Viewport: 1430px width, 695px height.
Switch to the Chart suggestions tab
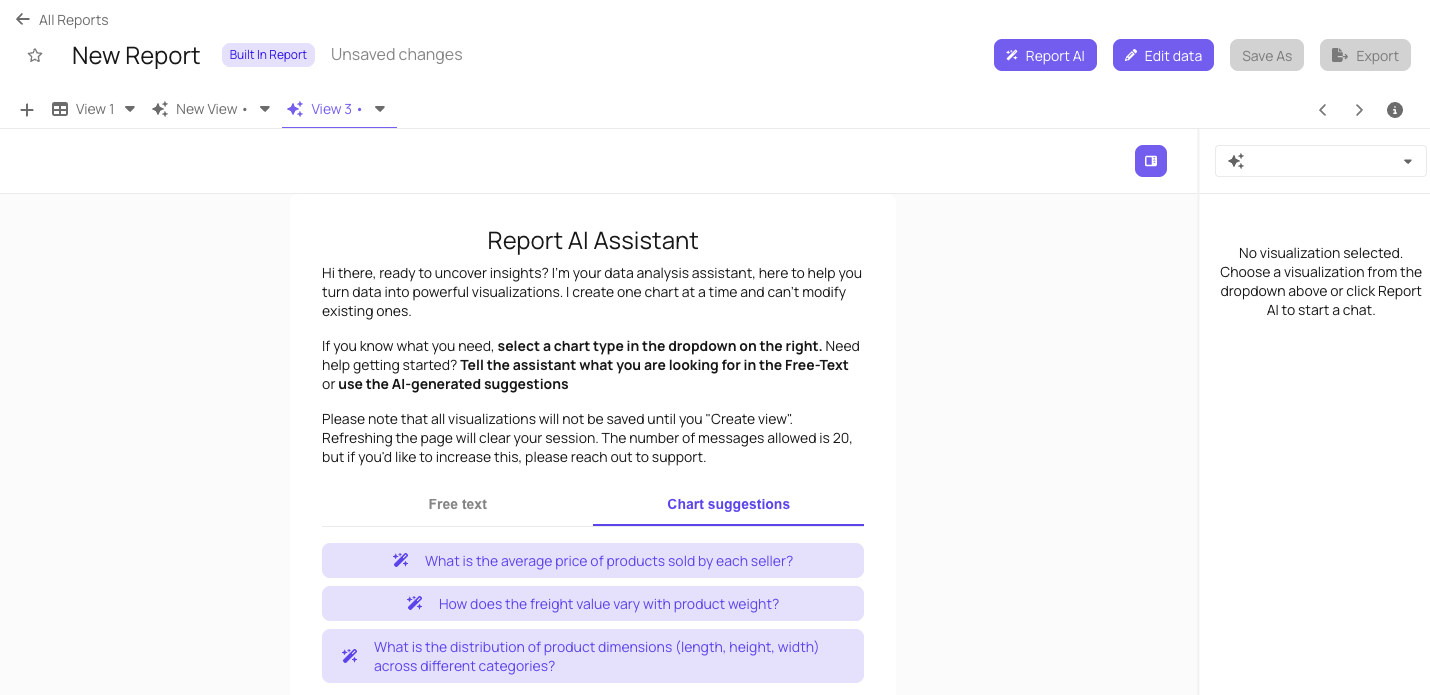point(728,504)
